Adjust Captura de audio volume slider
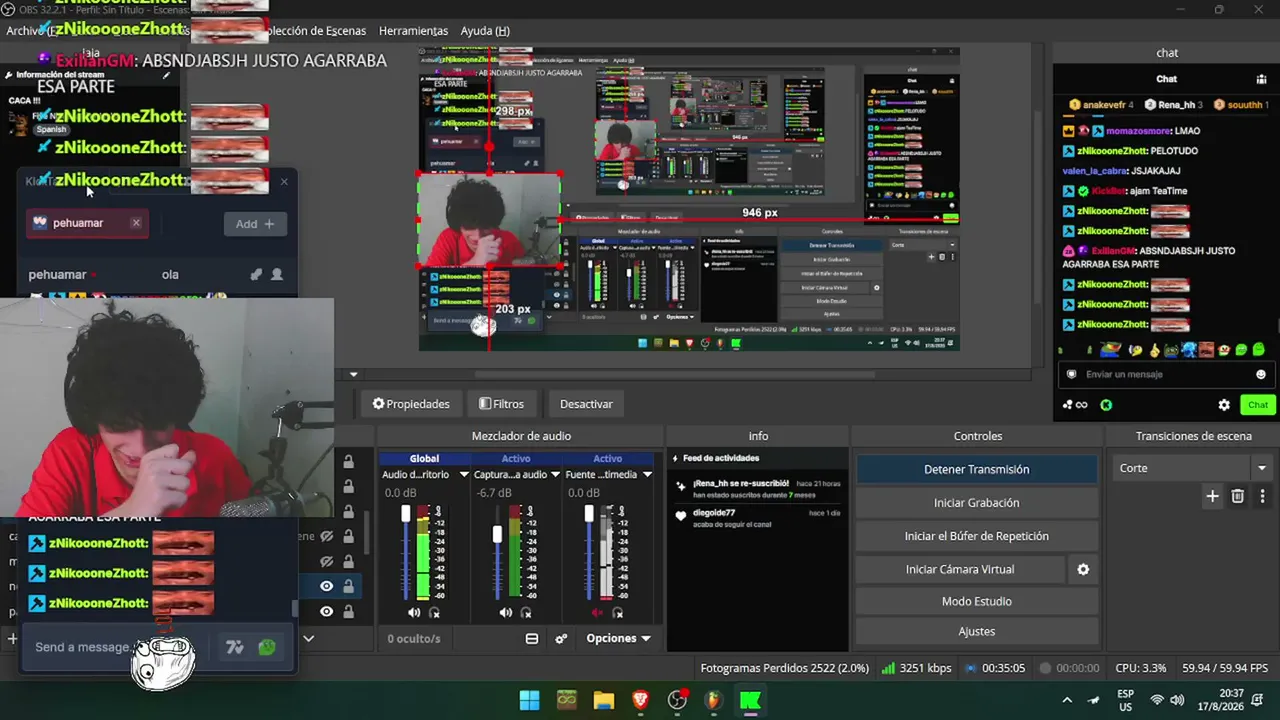1280x720 pixels. pyautogui.click(x=497, y=535)
